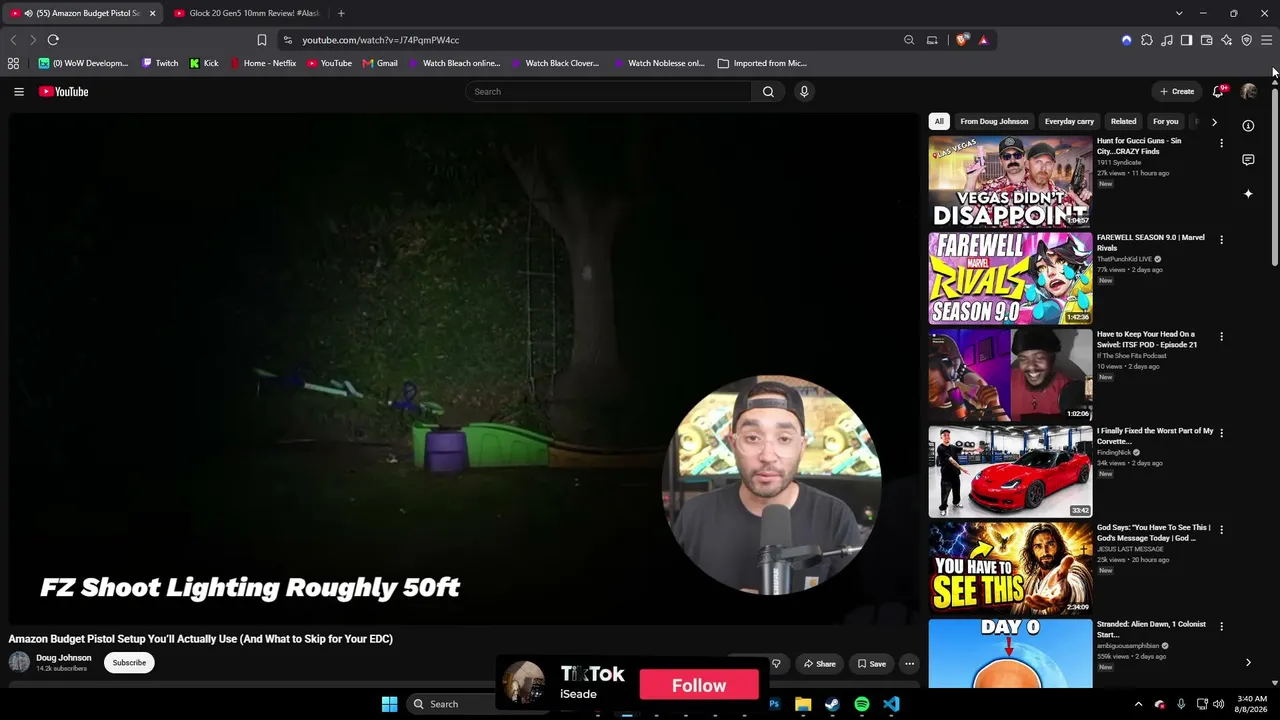Open the Brave Wallet icon

pyautogui.click(x=1206, y=40)
